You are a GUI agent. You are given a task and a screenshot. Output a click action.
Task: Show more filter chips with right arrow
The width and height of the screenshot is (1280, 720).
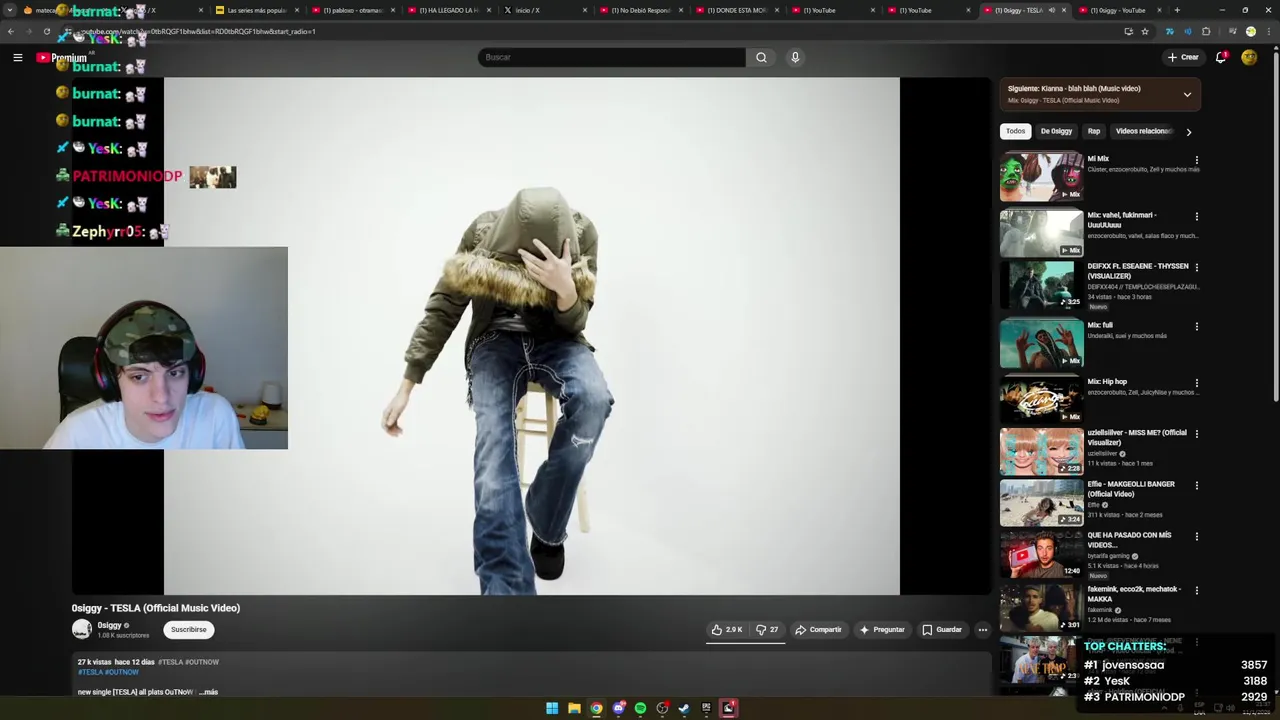pyautogui.click(x=1188, y=132)
